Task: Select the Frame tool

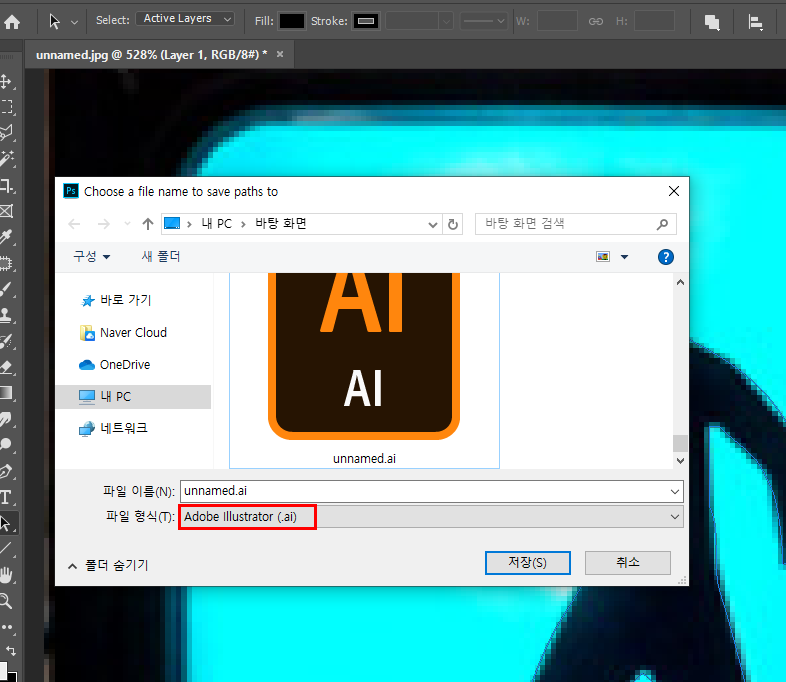Action: coord(6,211)
